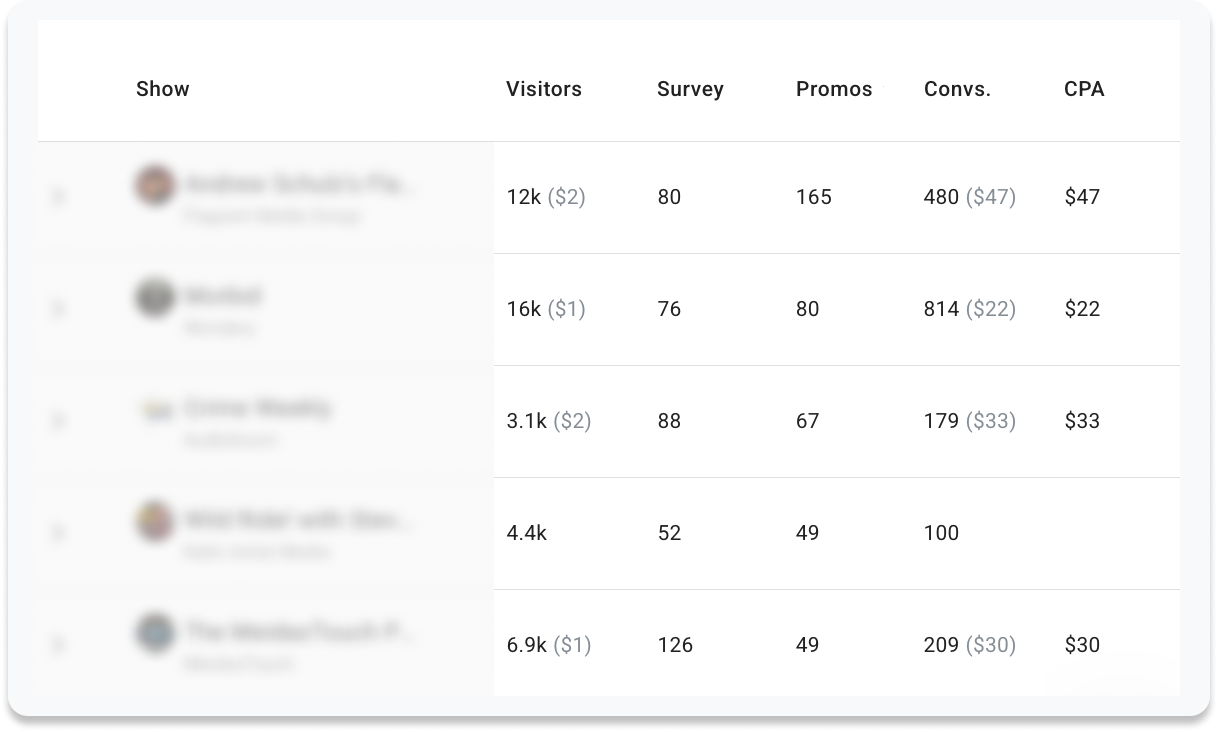This screenshot has height=732, width=1218.
Task: Sort by the Survey column header
Action: (690, 89)
